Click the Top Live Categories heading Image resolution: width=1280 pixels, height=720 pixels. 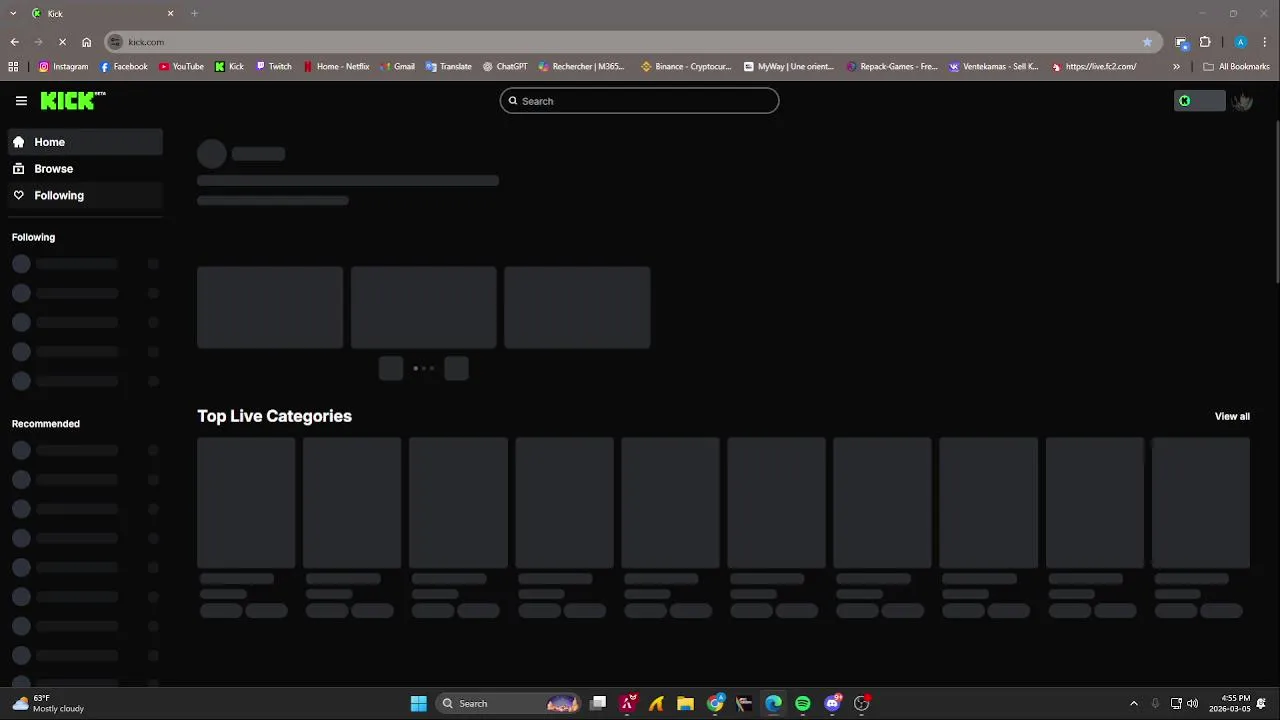pyautogui.click(x=274, y=416)
